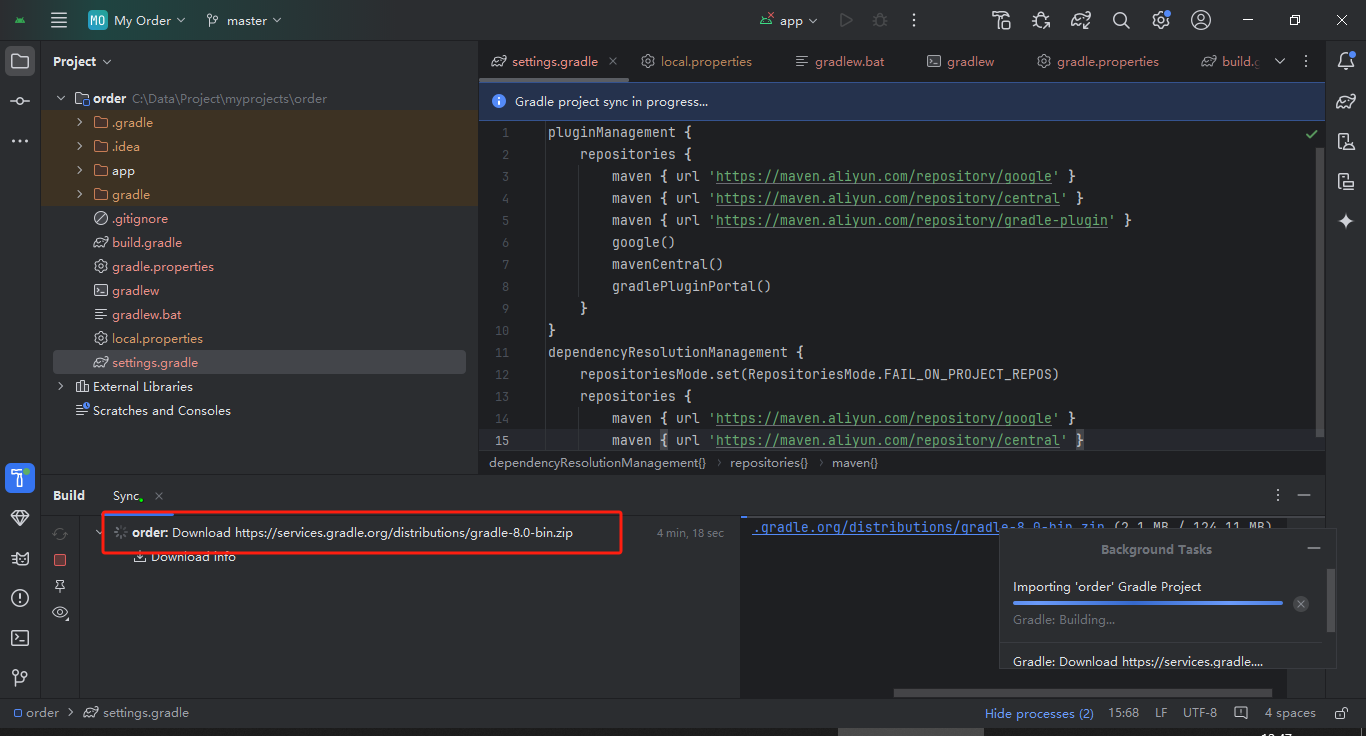The height and width of the screenshot is (736, 1366).
Task: Open the Terminal tool window
Action: [20, 638]
